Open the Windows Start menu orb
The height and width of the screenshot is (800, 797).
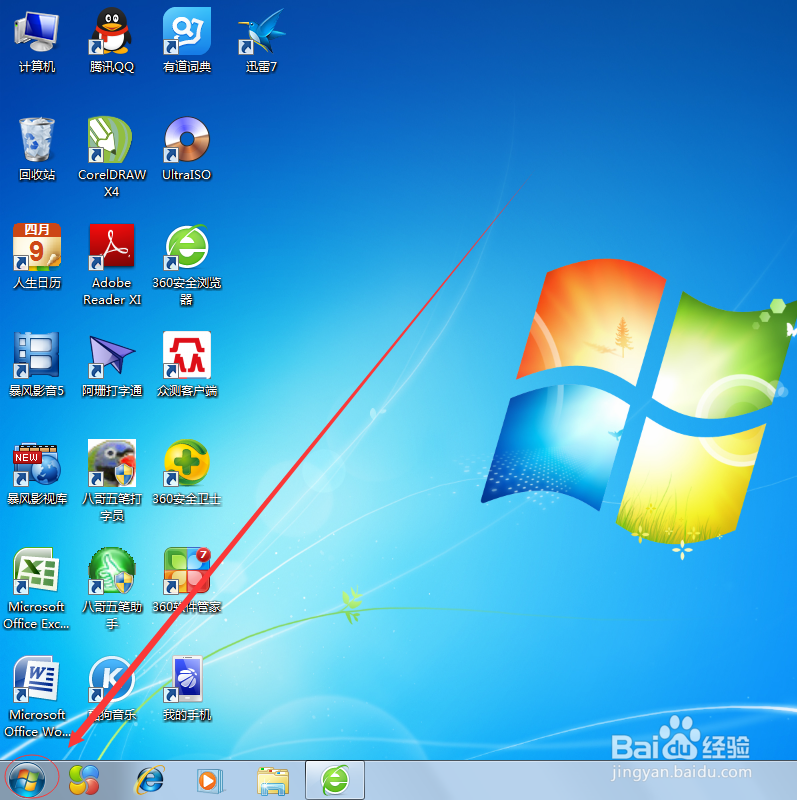tap(27, 780)
